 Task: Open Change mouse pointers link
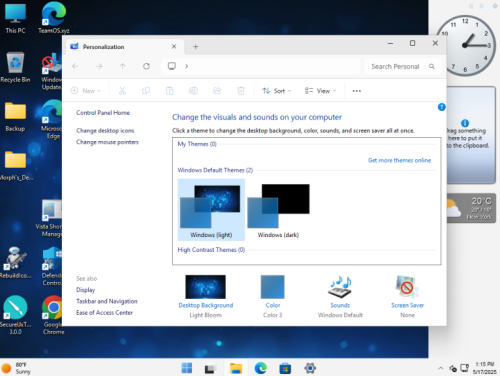point(107,142)
